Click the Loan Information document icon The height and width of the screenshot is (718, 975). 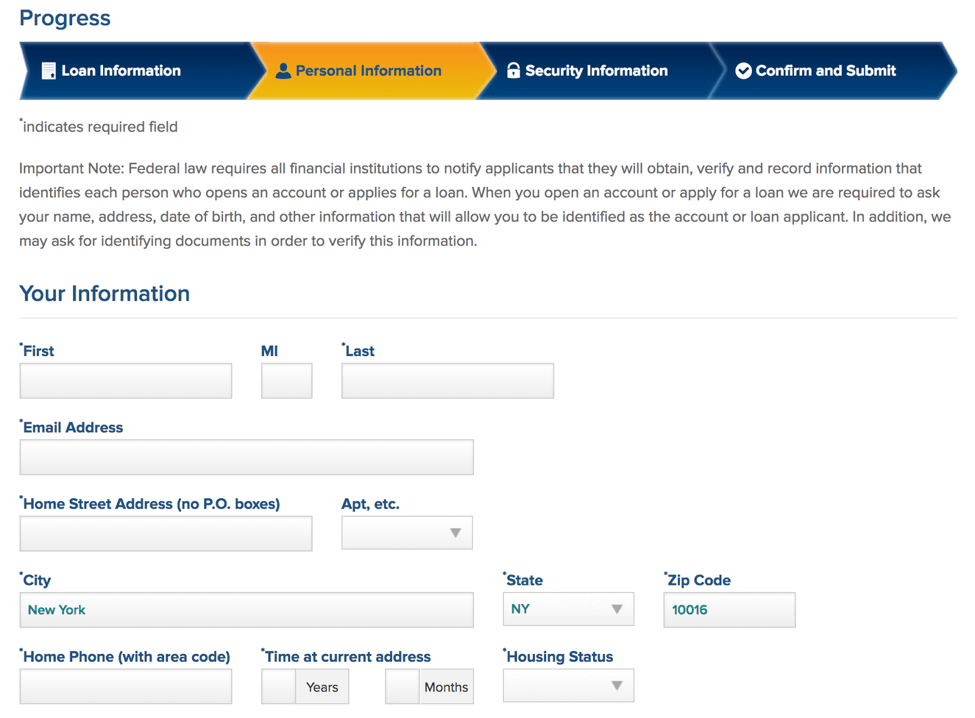(49, 71)
